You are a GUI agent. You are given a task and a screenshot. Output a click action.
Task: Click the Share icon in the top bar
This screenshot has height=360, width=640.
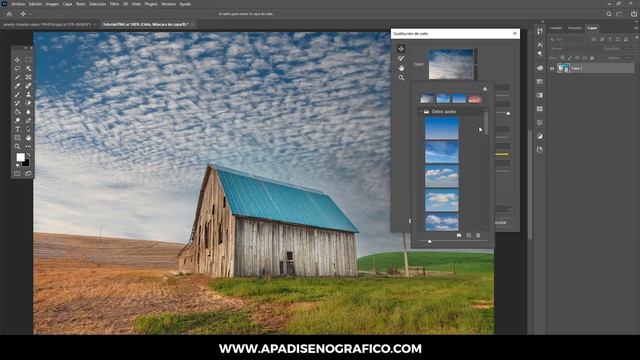tap(633, 14)
